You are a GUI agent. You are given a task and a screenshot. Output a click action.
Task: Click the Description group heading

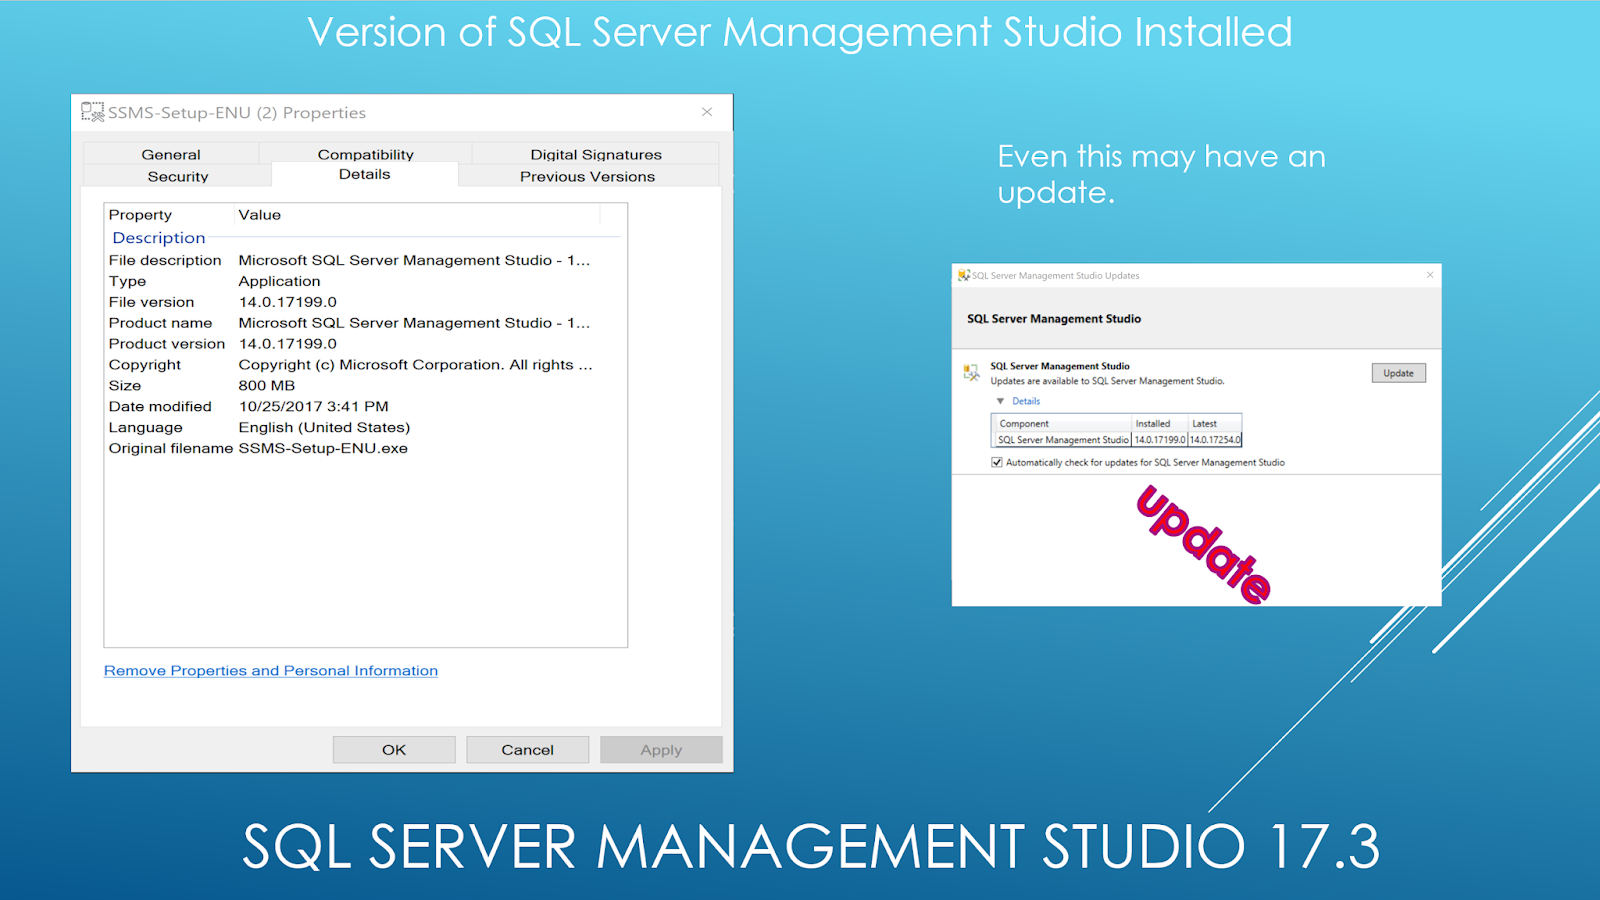coord(159,238)
